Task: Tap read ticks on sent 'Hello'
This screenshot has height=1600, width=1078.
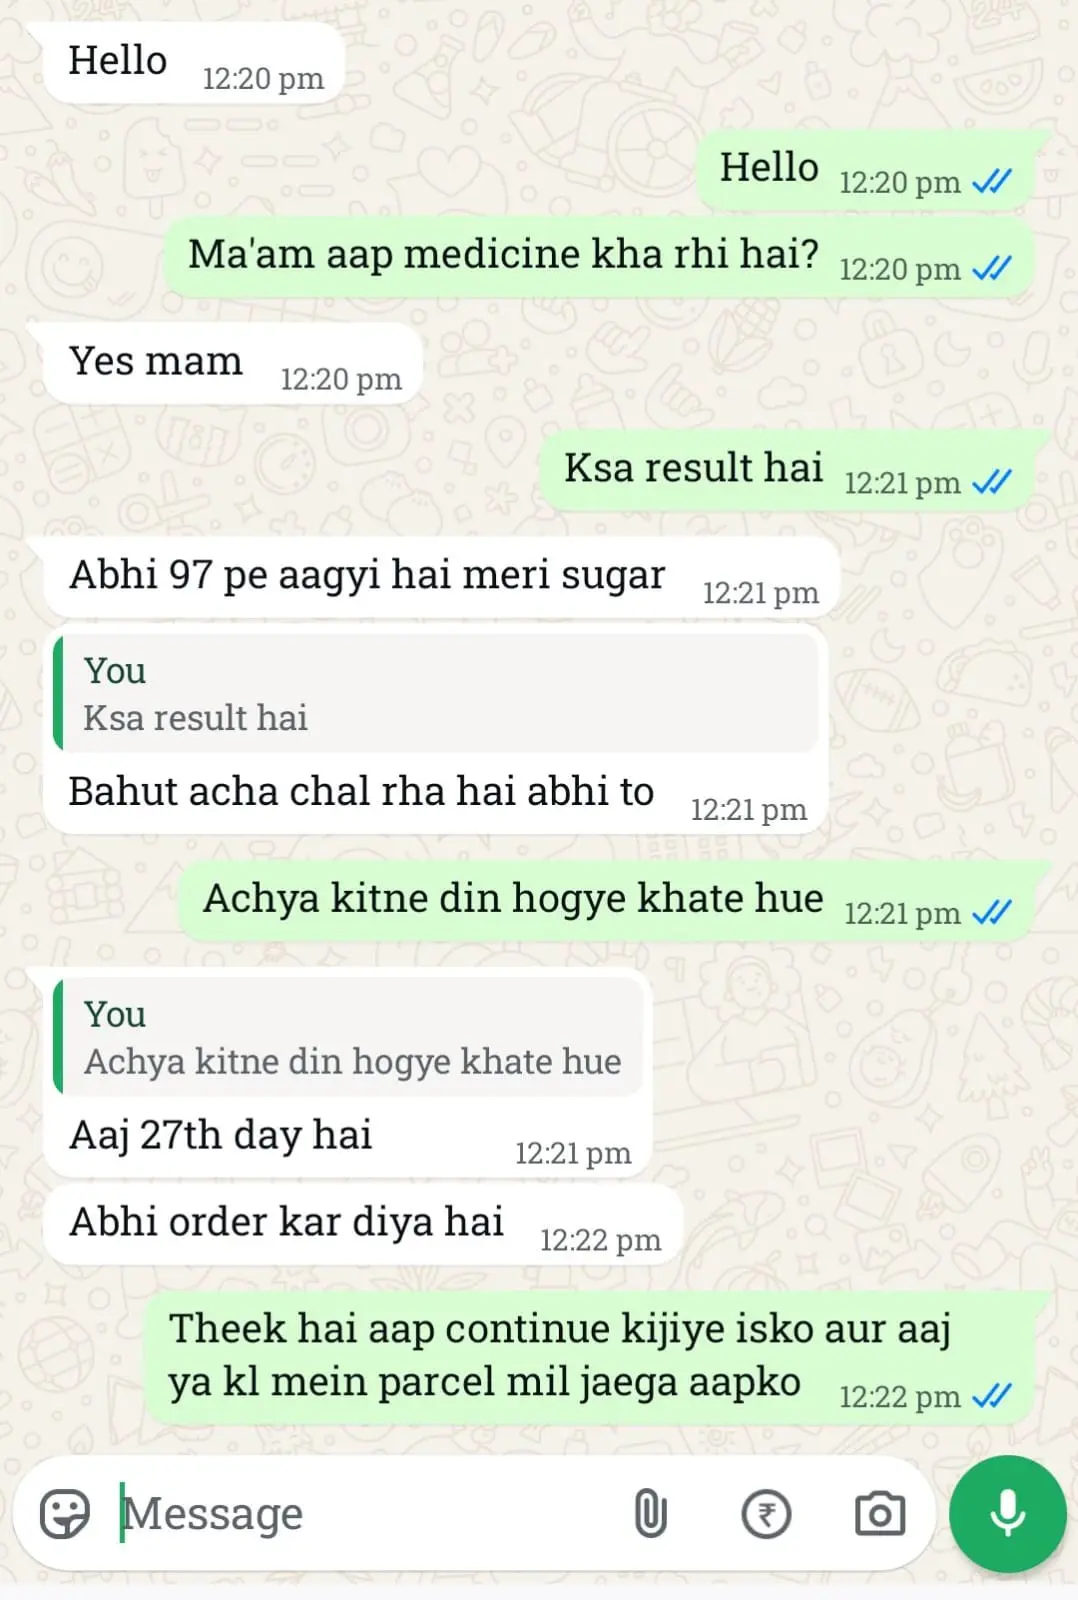Action: (992, 182)
